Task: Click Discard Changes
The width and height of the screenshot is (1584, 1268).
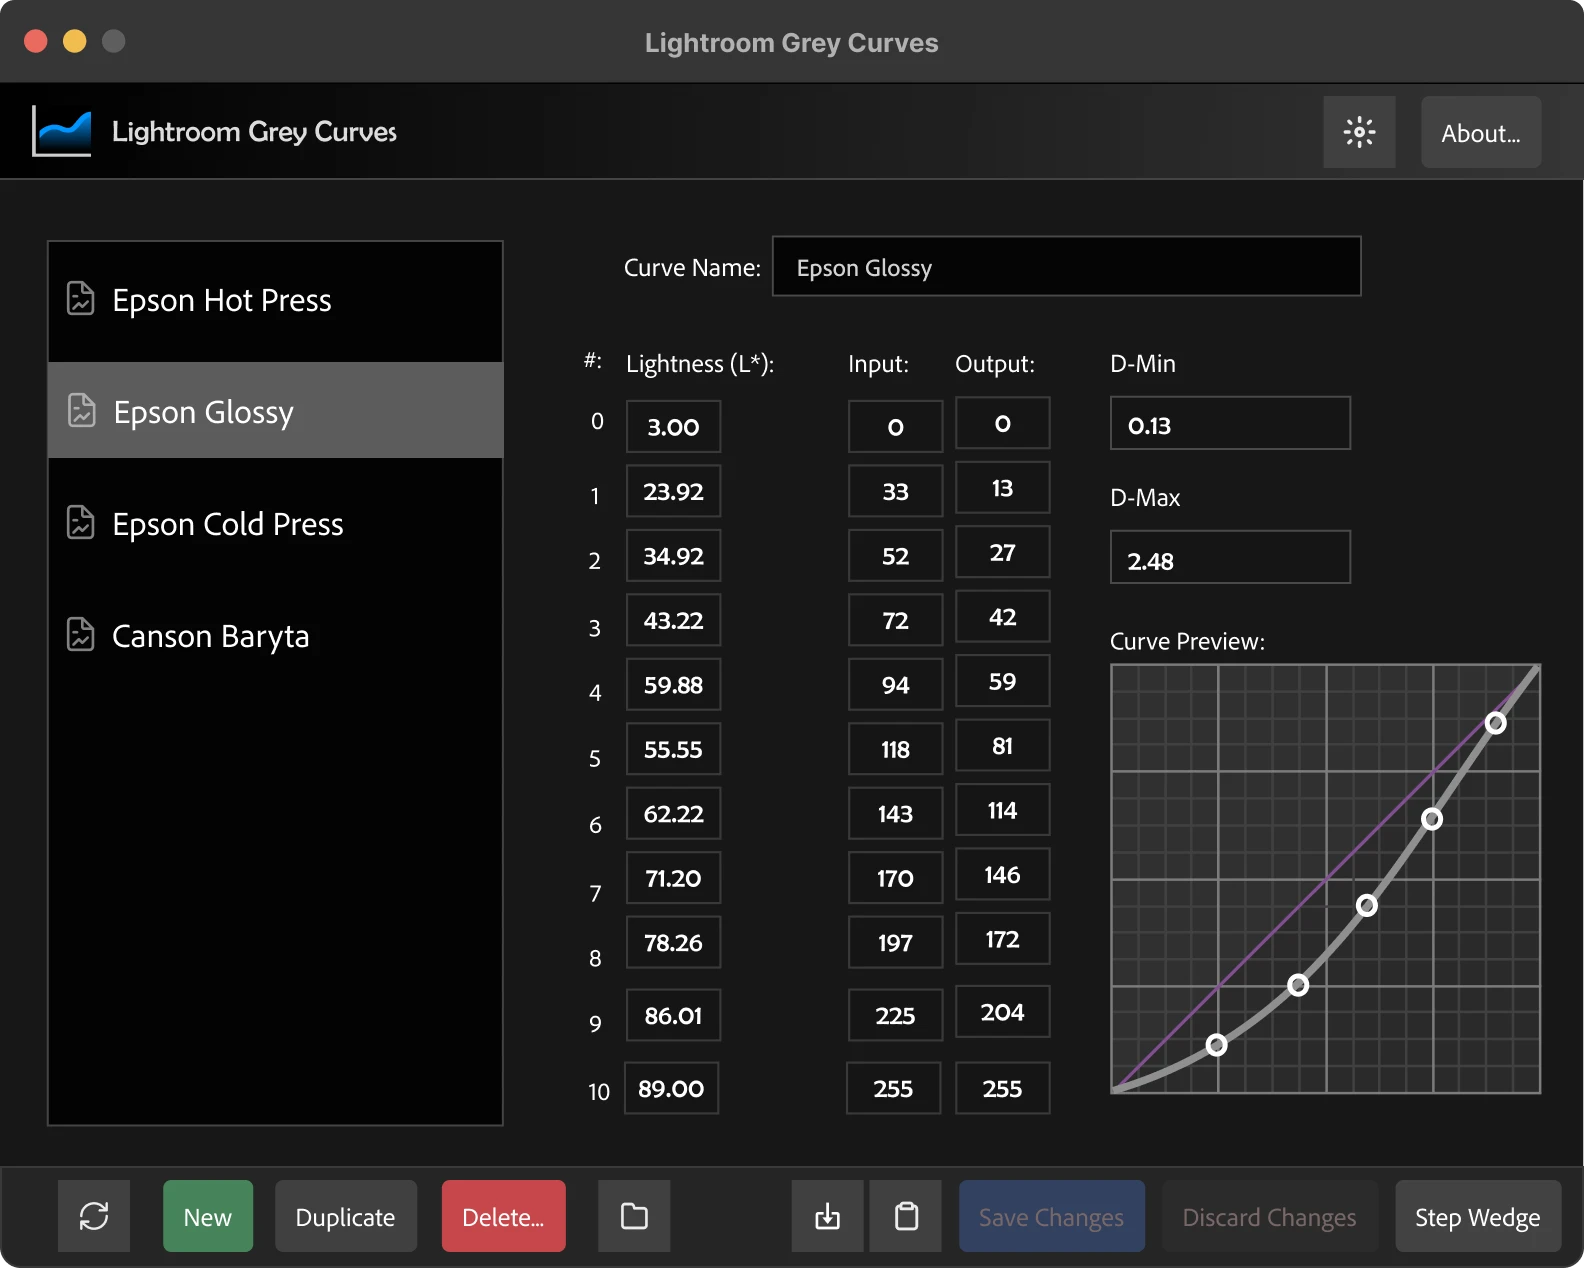Action: pyautogui.click(x=1270, y=1216)
